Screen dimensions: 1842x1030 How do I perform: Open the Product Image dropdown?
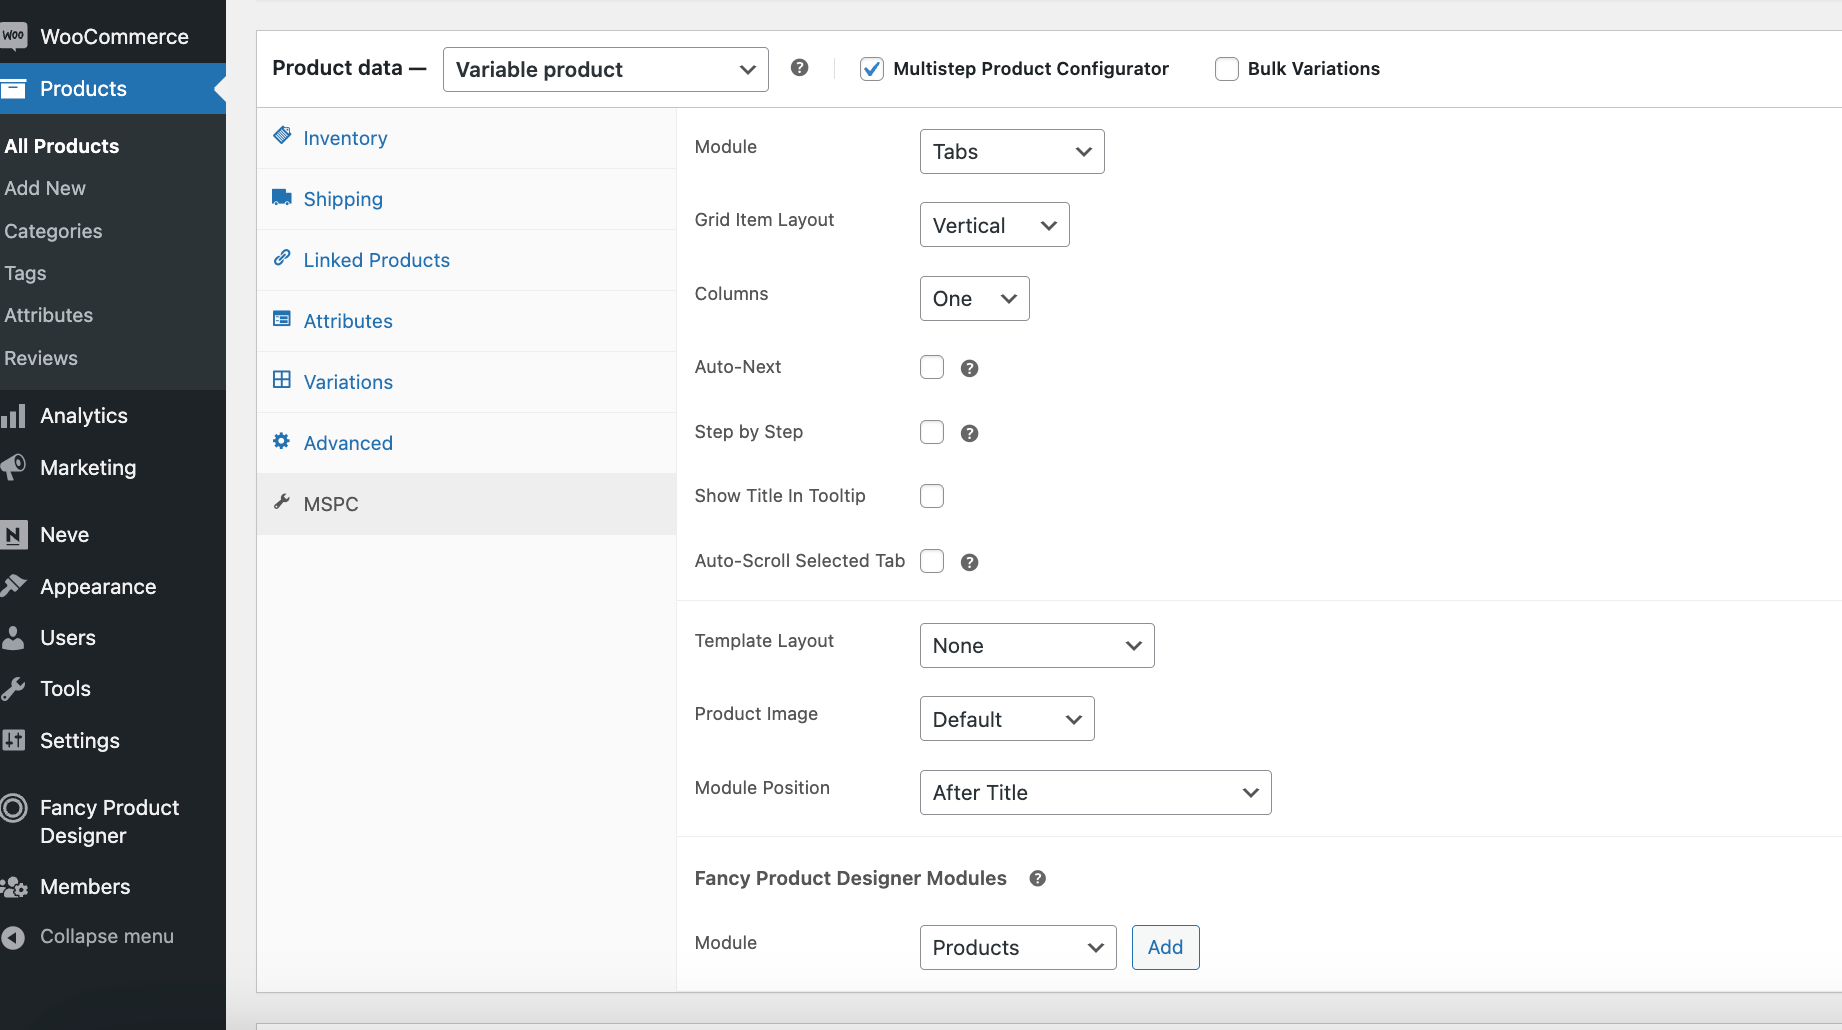coord(1007,719)
